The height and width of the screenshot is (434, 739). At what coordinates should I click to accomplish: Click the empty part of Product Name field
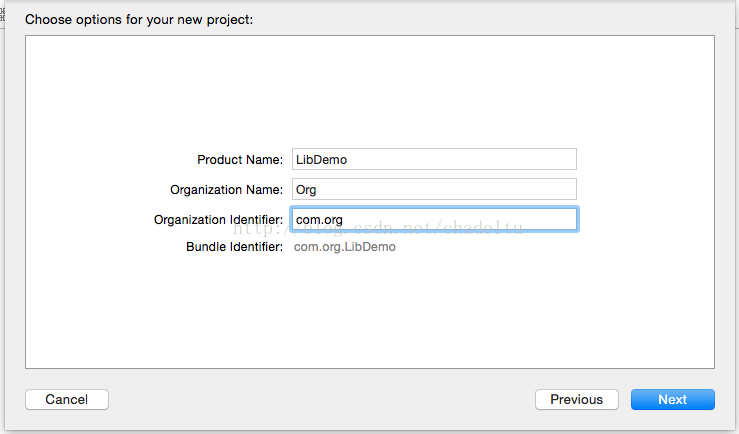coord(462,159)
